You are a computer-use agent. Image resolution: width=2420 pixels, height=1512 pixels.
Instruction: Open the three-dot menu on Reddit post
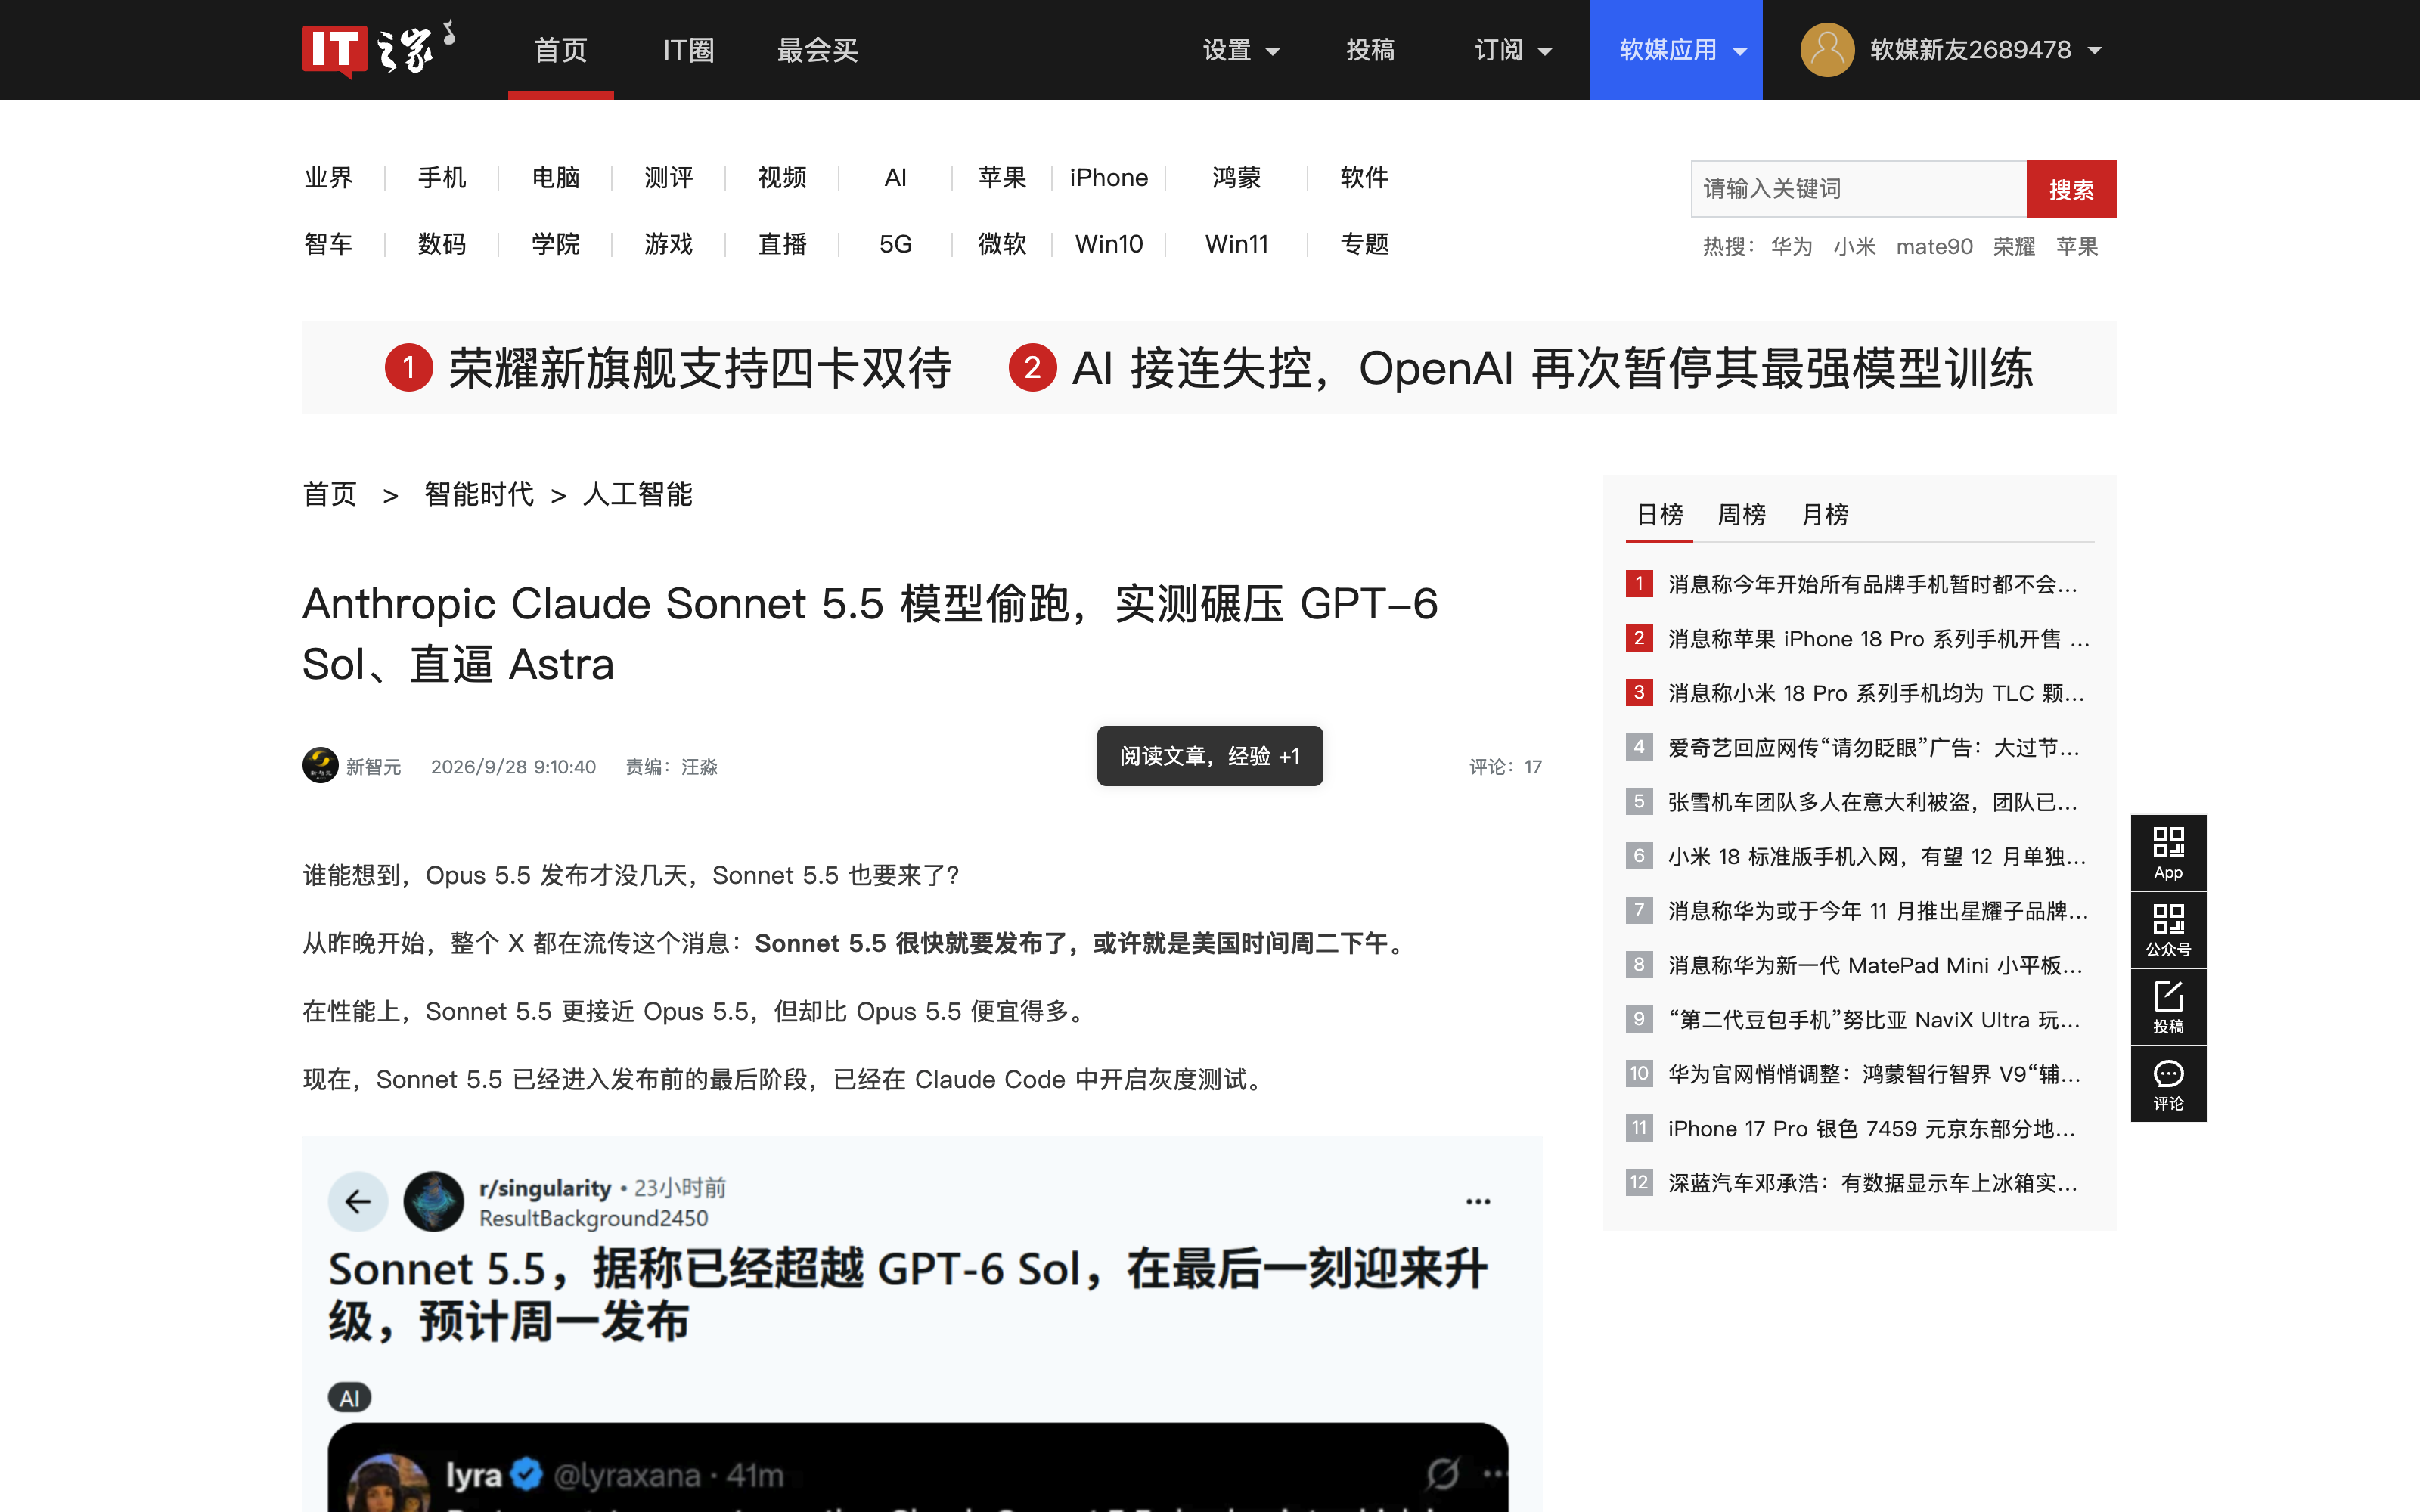point(1478,1201)
